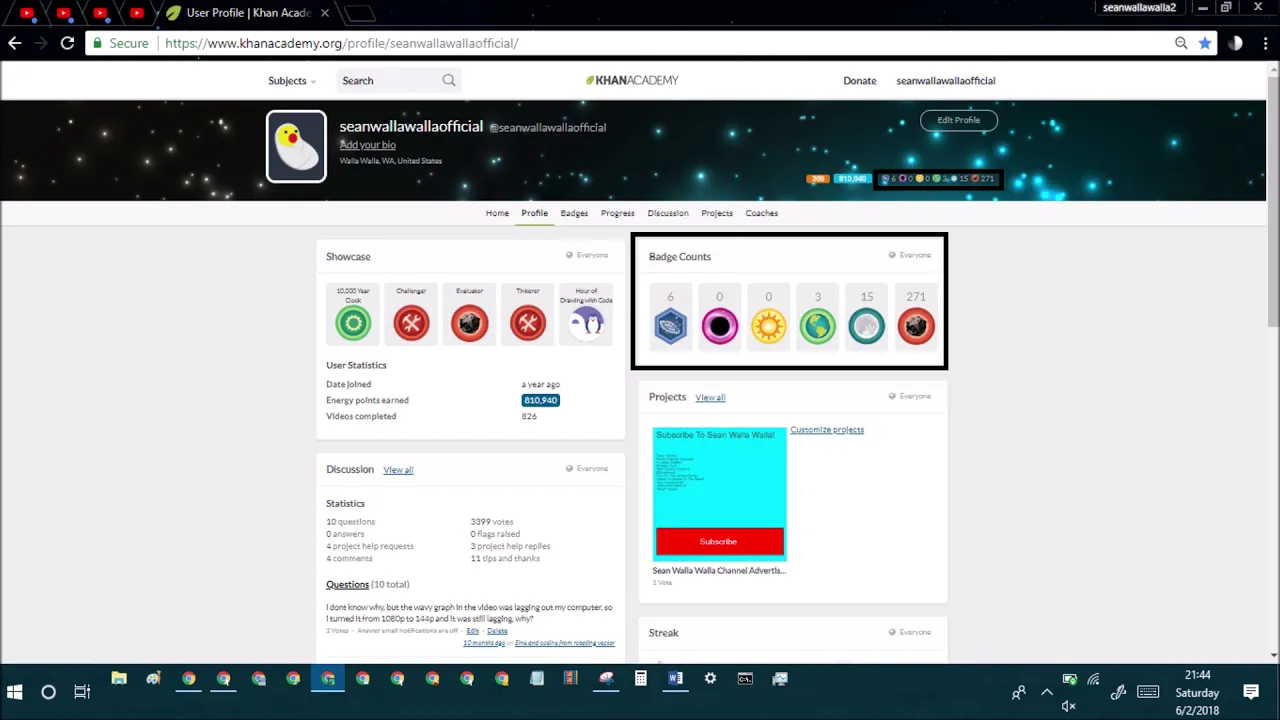
Task: Click the half-moon extension icon
Action: point(1236,43)
